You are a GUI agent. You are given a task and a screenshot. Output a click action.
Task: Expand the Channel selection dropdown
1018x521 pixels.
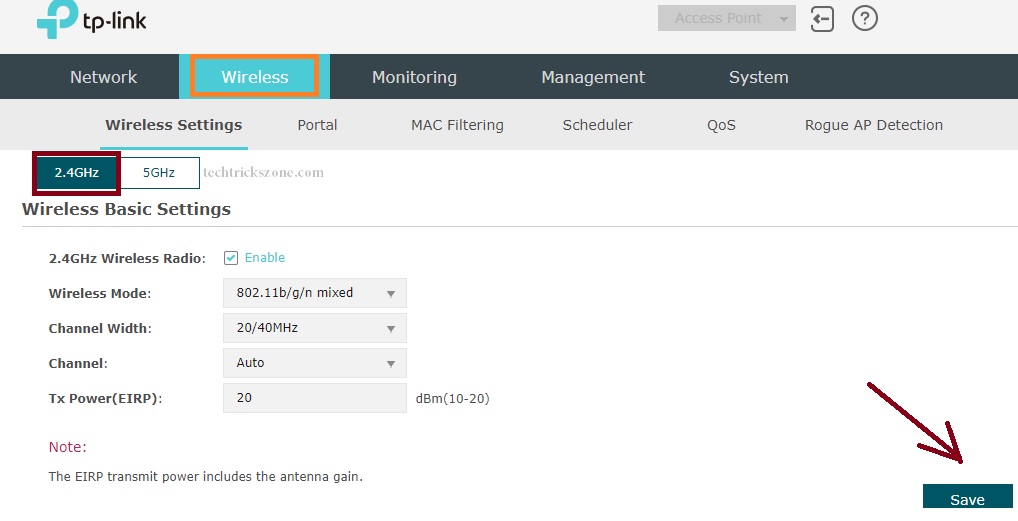pyautogui.click(x=314, y=363)
